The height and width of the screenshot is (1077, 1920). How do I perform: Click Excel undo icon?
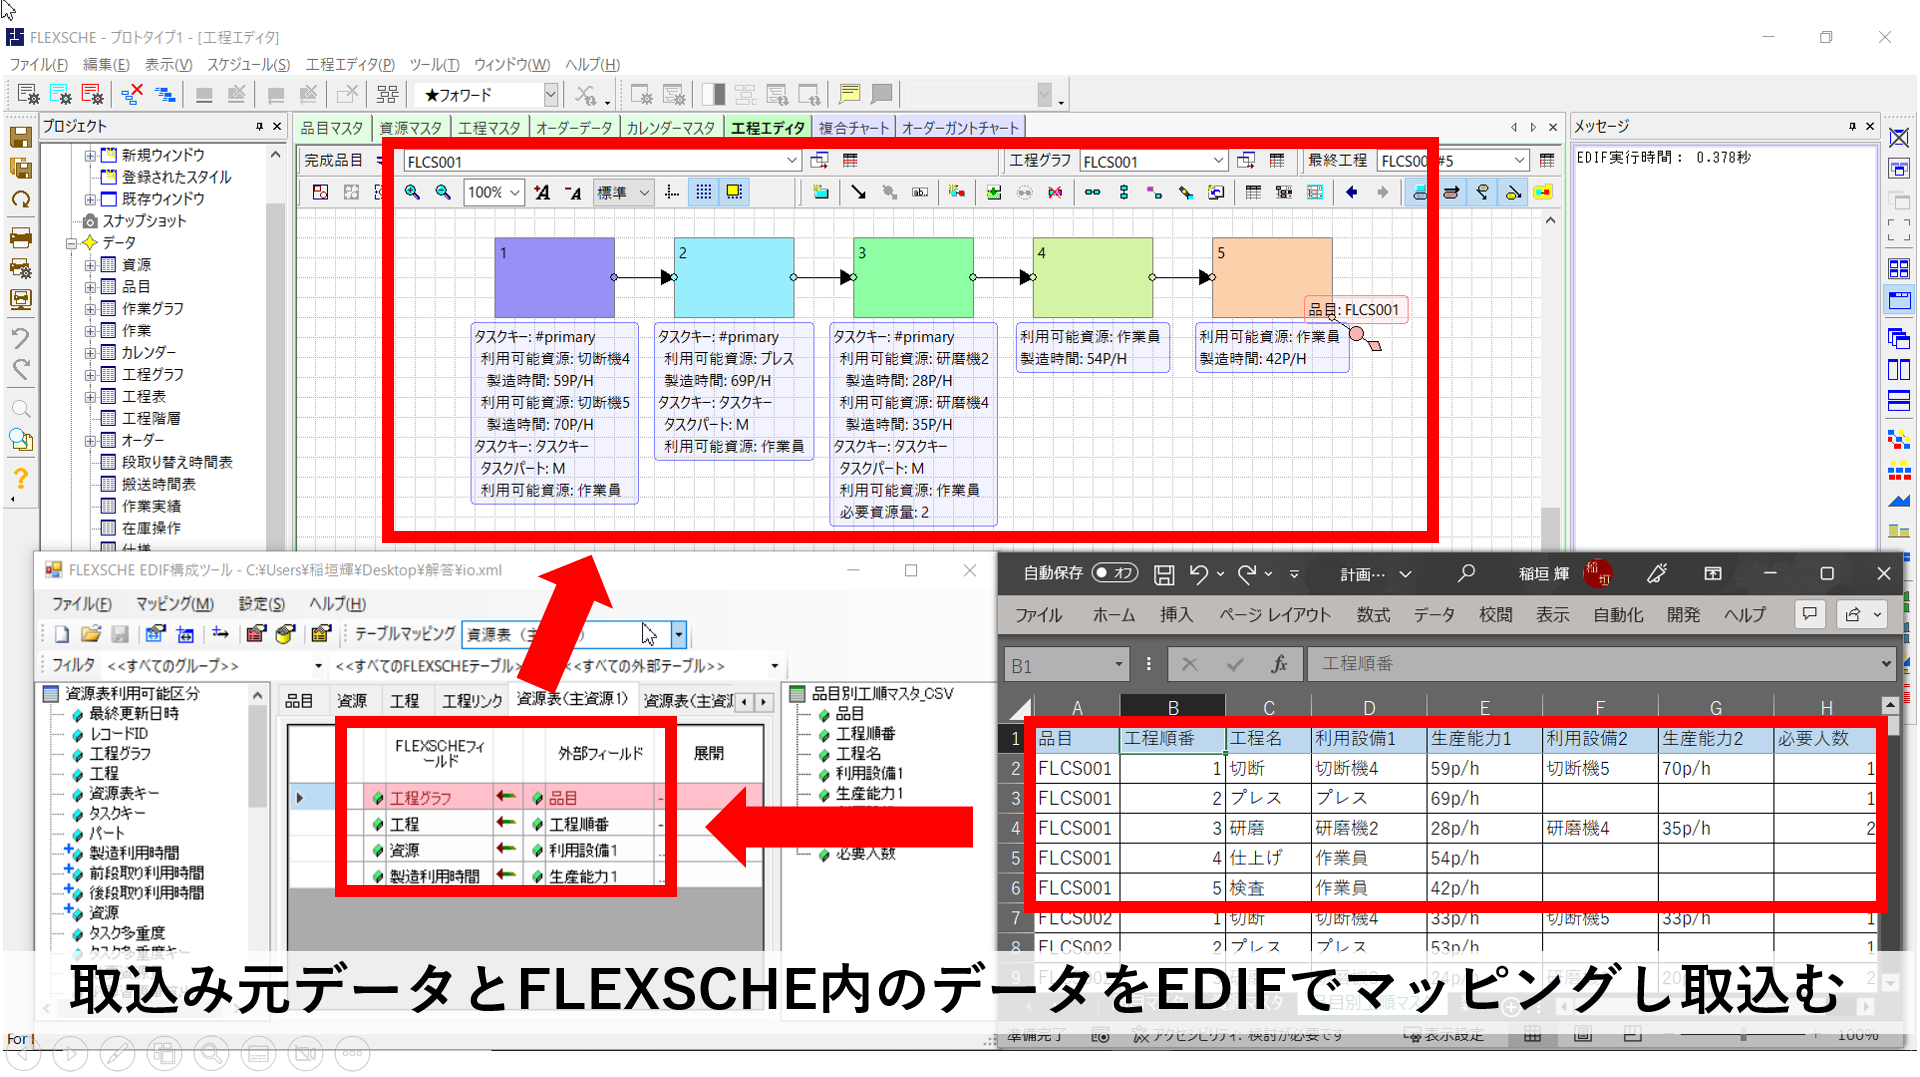[x=1199, y=574]
